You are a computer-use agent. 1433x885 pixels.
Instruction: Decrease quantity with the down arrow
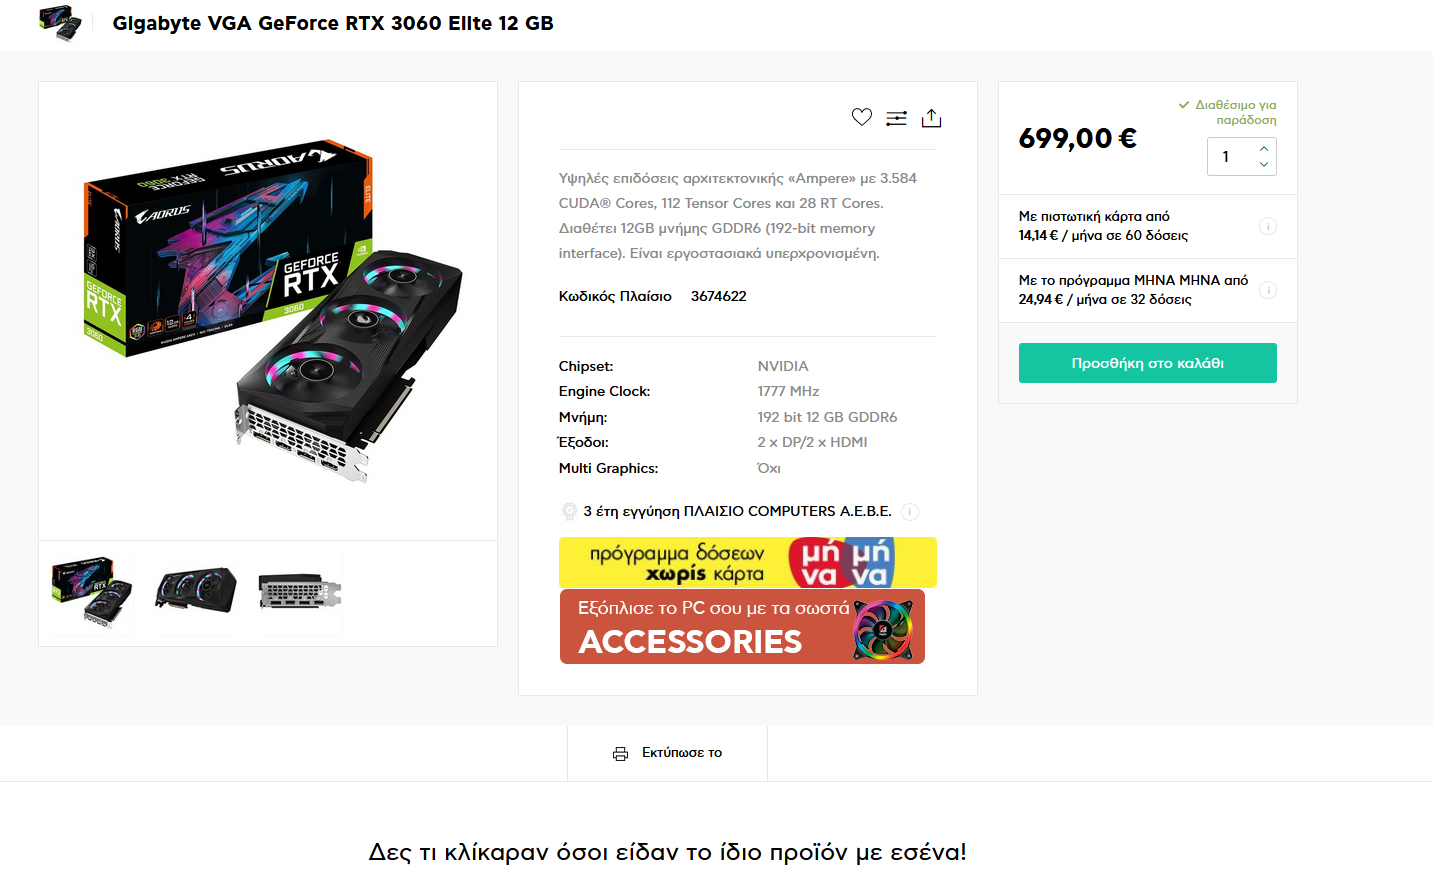[x=1264, y=165]
